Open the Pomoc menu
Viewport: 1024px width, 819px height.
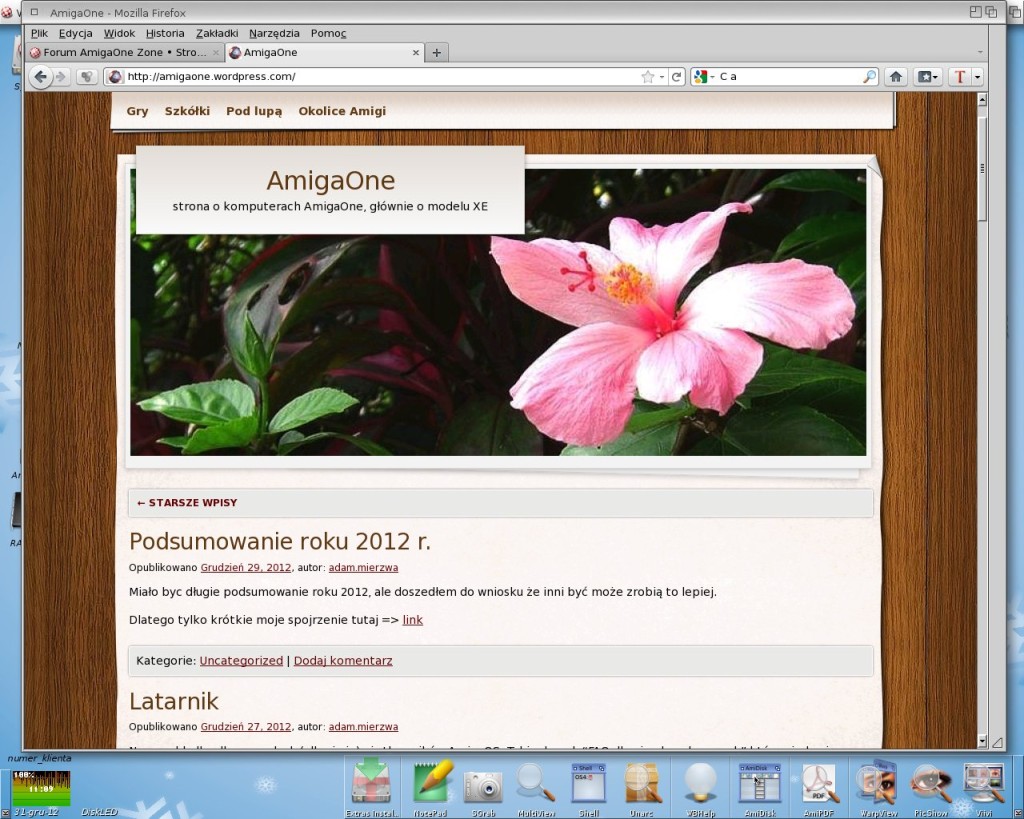(x=328, y=33)
